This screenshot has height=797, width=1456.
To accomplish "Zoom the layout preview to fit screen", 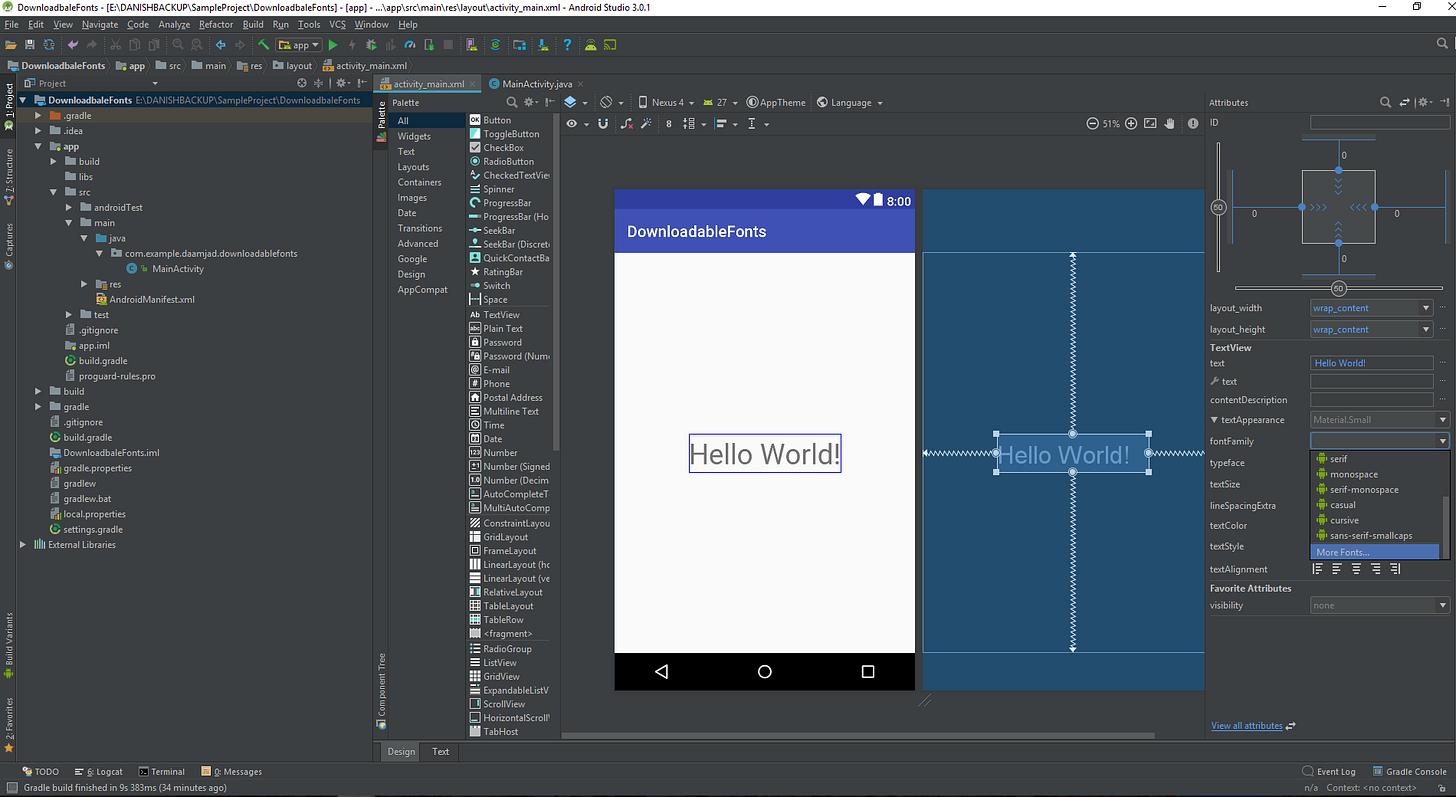I will [1150, 123].
